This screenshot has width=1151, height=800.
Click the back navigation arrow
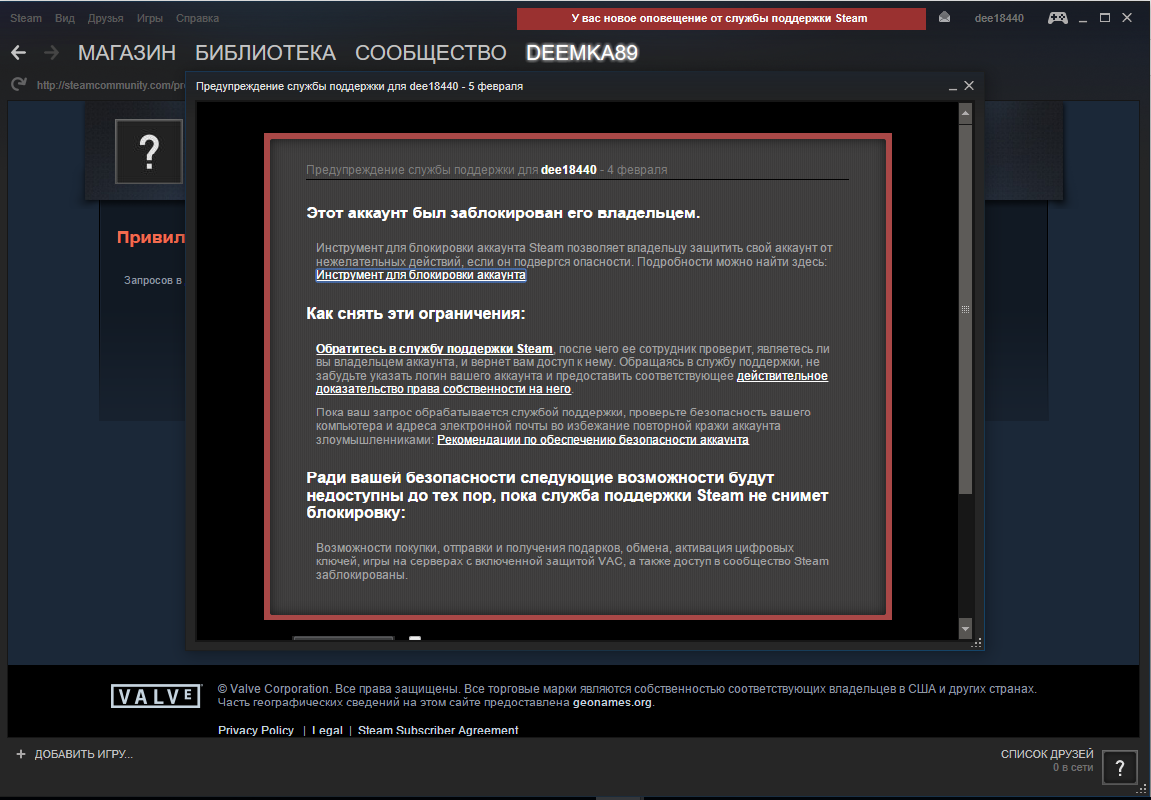(18, 52)
